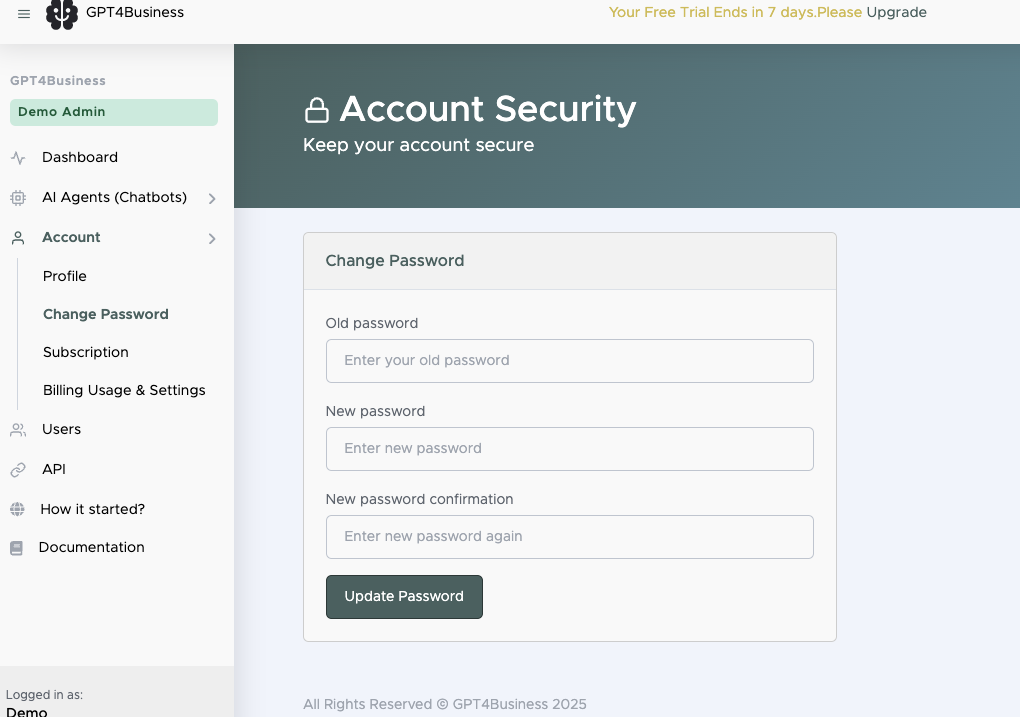The width and height of the screenshot is (1020, 717).
Task: Click the Users group icon
Action: 18,430
